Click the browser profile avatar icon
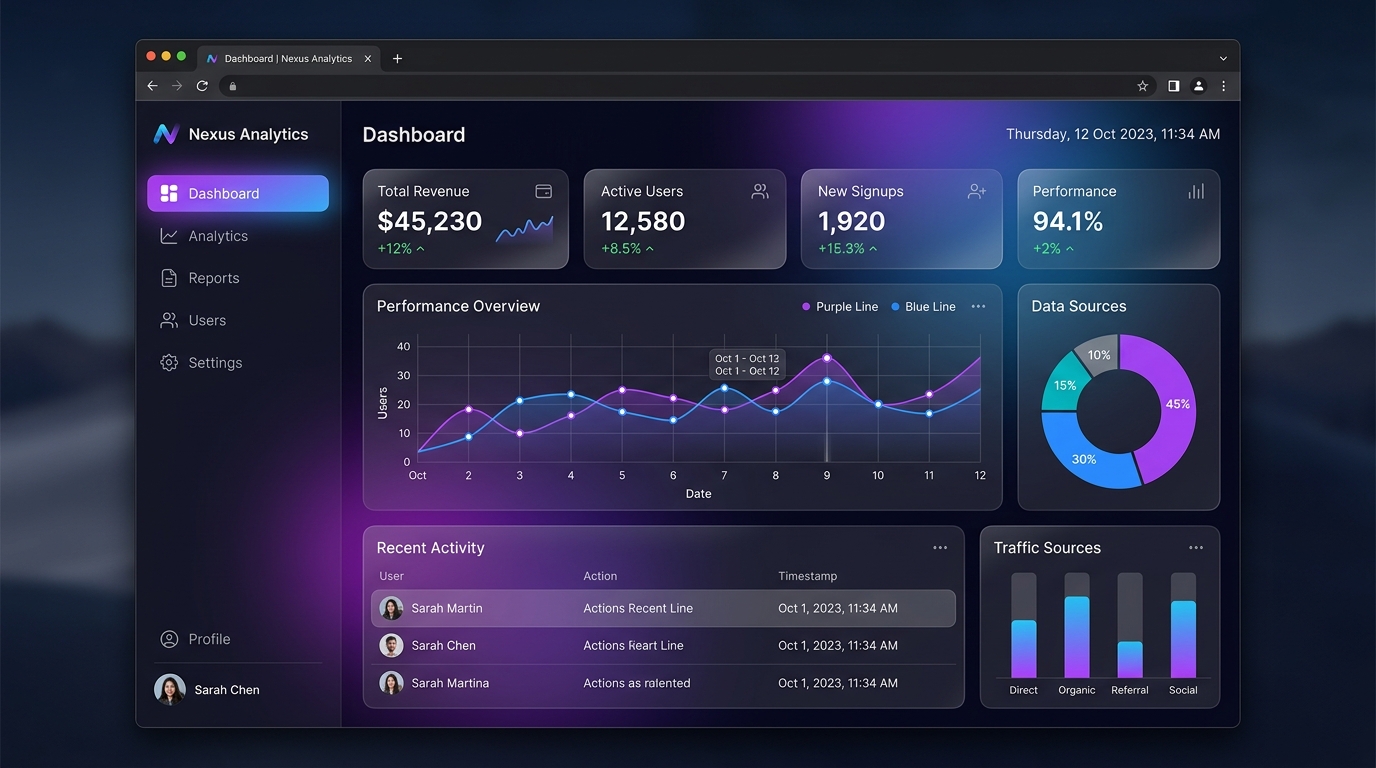 [1199, 86]
